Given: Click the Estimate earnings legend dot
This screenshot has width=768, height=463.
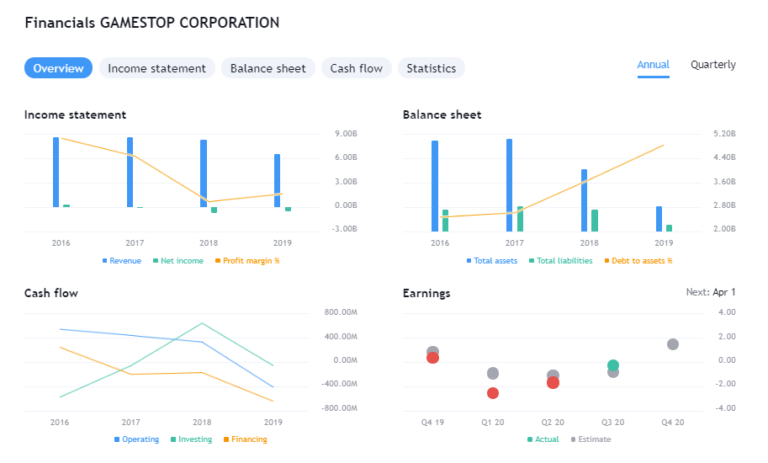Looking at the screenshot, I should tap(573, 439).
